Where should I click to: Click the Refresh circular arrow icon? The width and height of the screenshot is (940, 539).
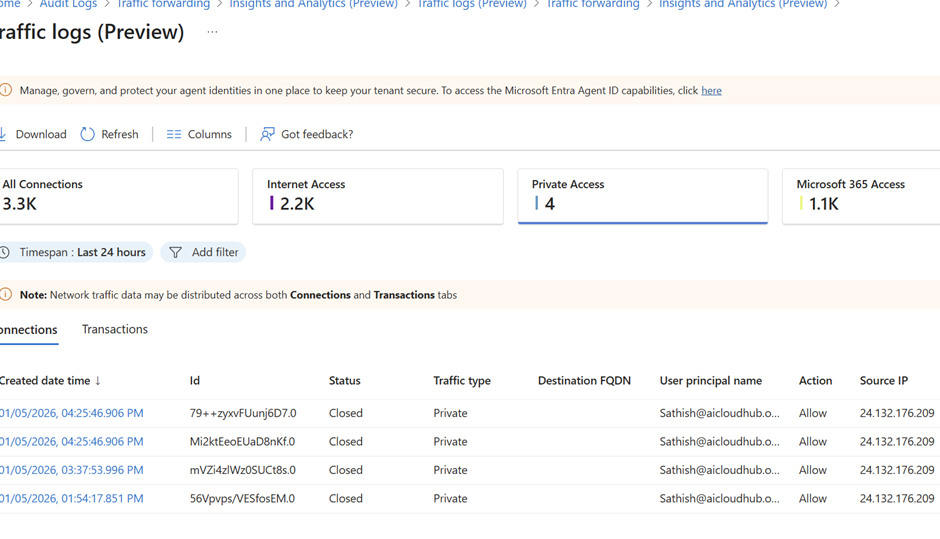point(88,134)
